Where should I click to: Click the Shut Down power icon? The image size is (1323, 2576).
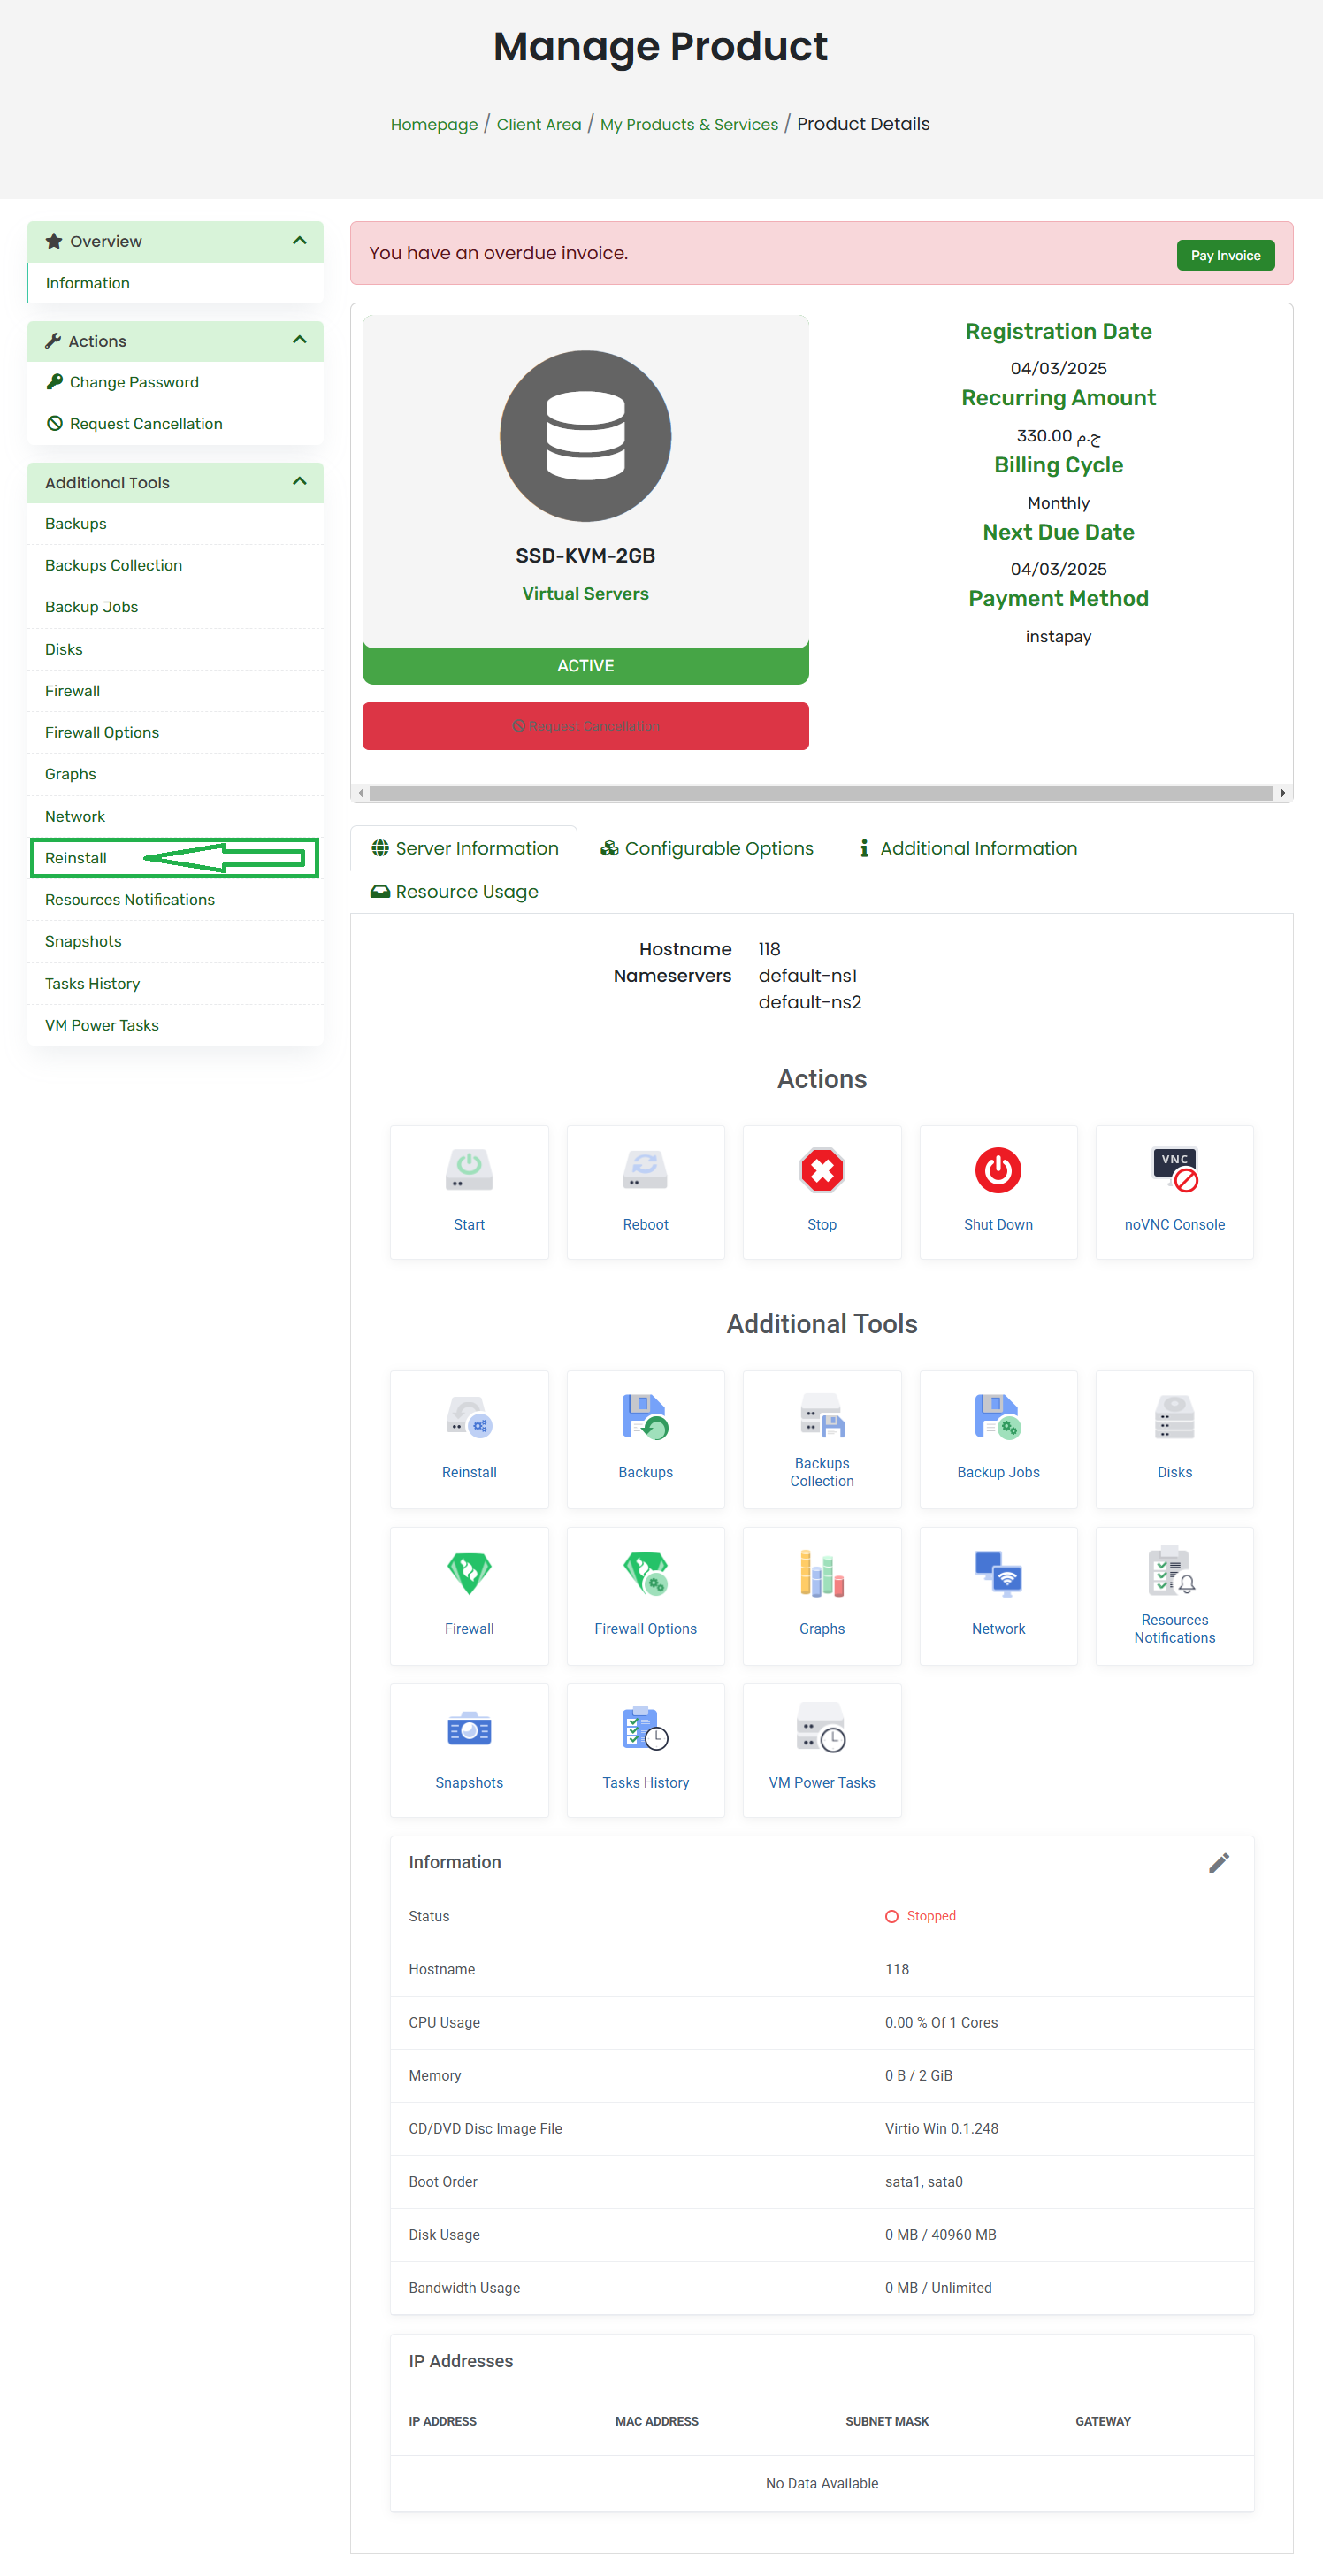pyautogui.click(x=997, y=1170)
